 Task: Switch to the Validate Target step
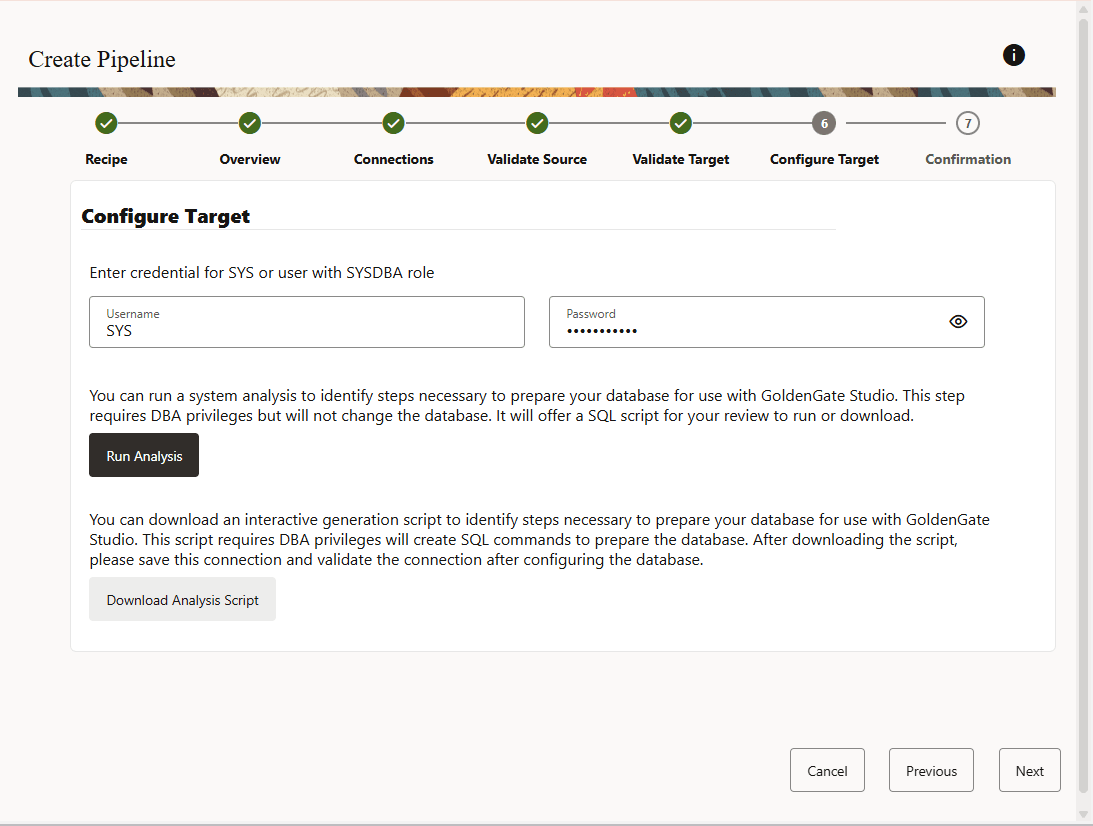click(x=681, y=159)
